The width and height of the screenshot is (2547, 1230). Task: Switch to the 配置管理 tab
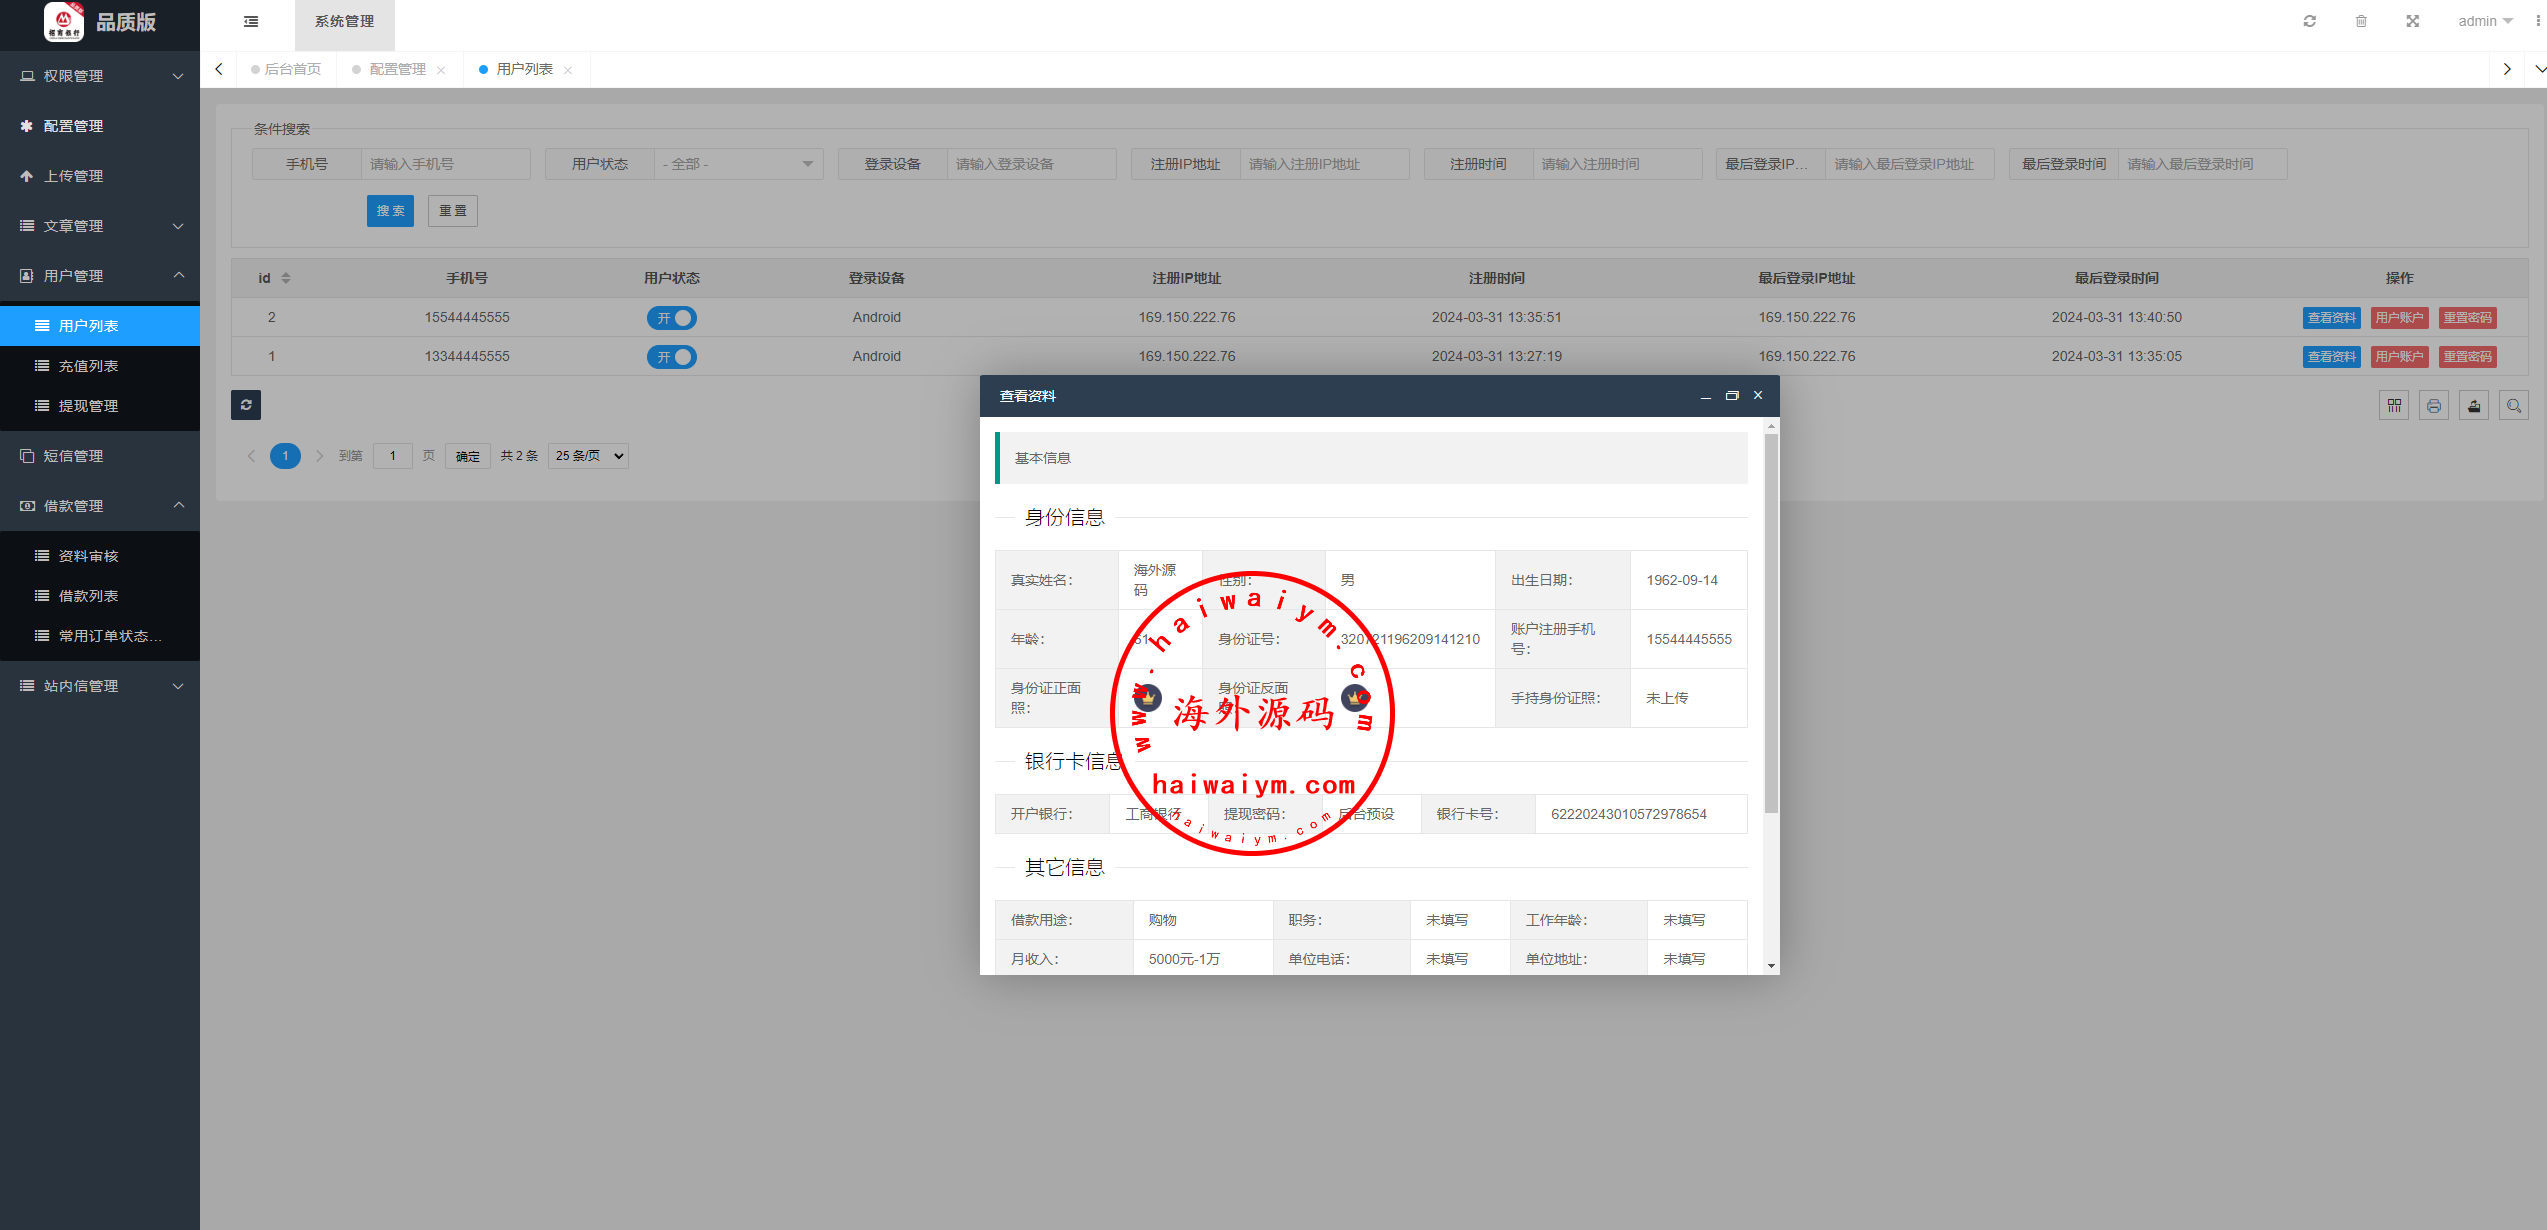(x=397, y=69)
